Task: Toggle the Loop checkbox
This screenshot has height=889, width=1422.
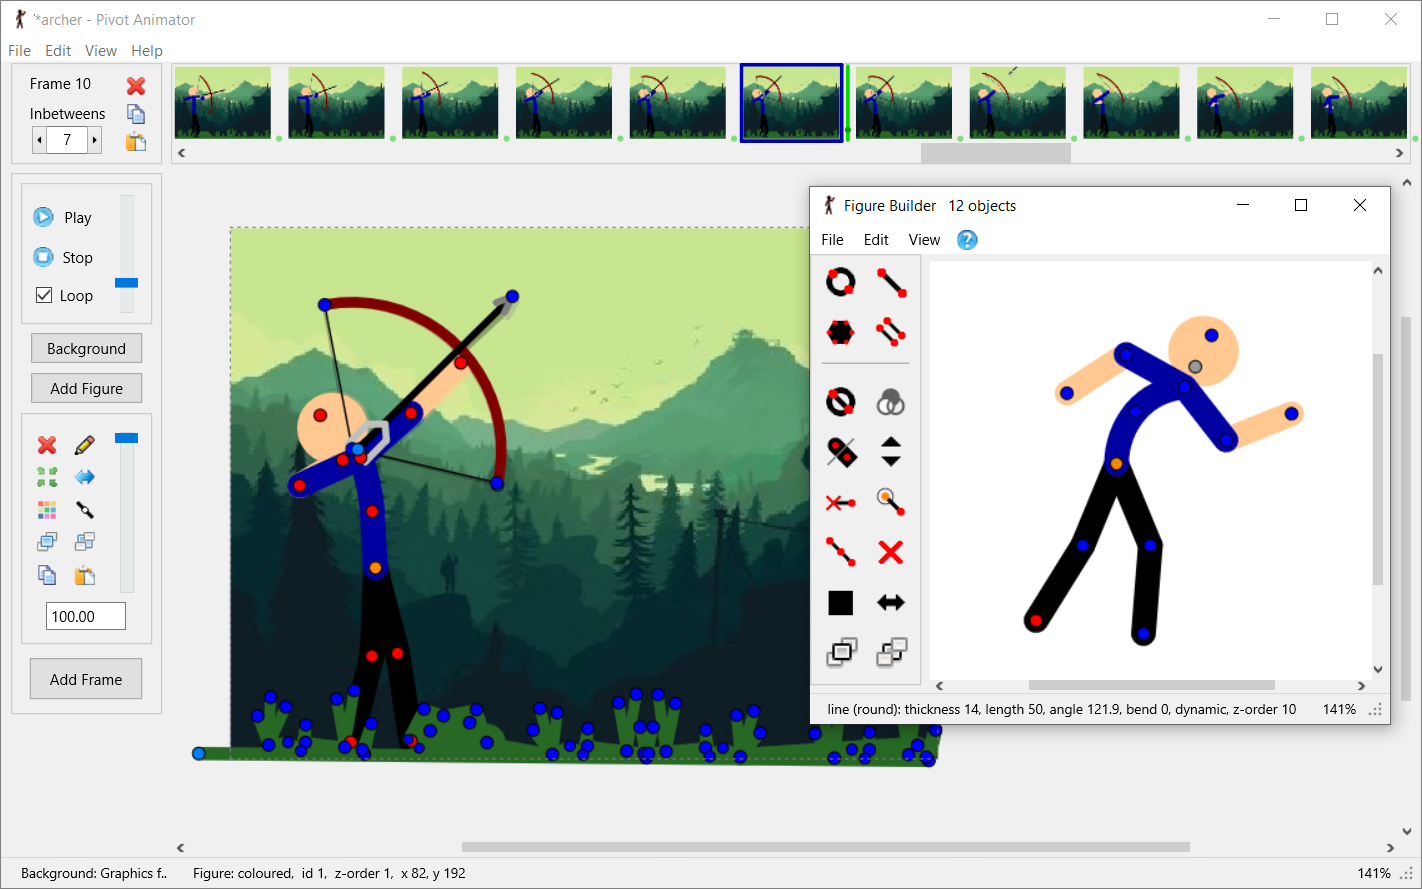Action: tap(44, 295)
